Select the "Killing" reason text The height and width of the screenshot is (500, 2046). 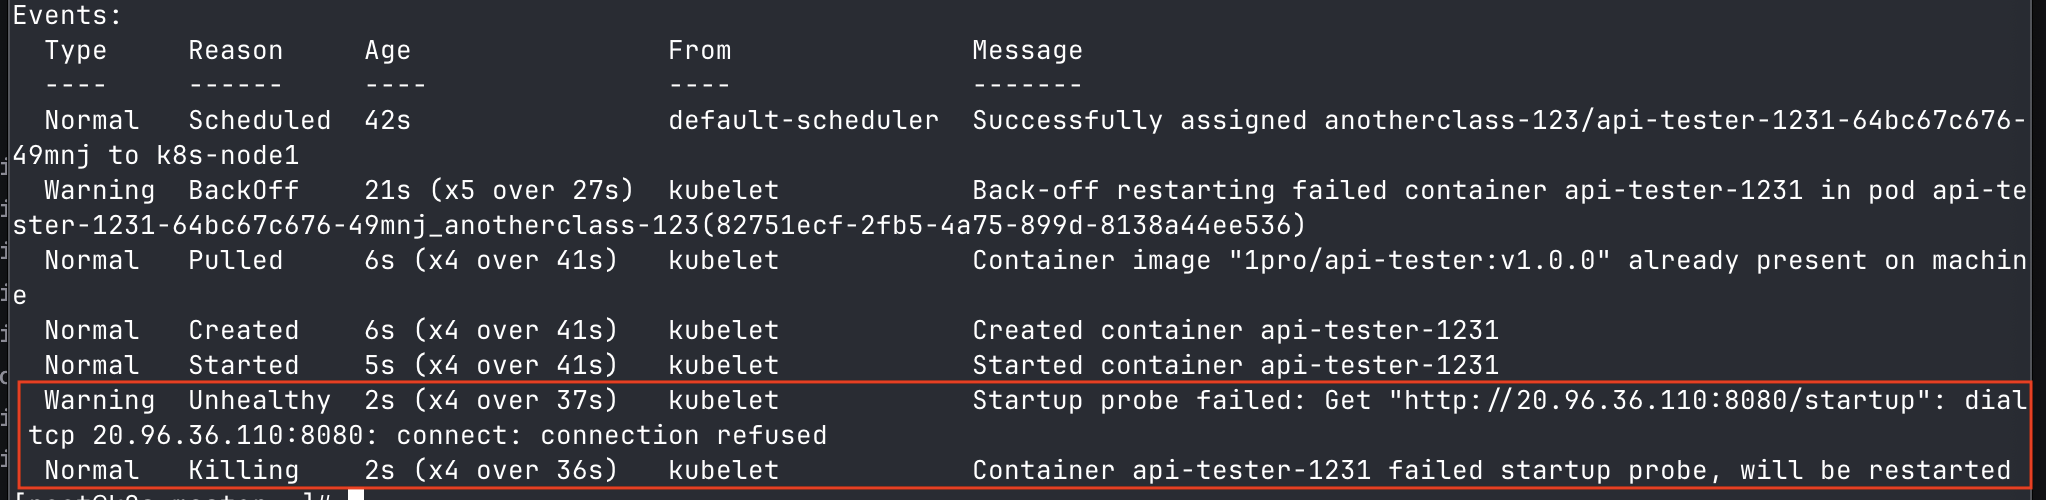pyautogui.click(x=243, y=471)
